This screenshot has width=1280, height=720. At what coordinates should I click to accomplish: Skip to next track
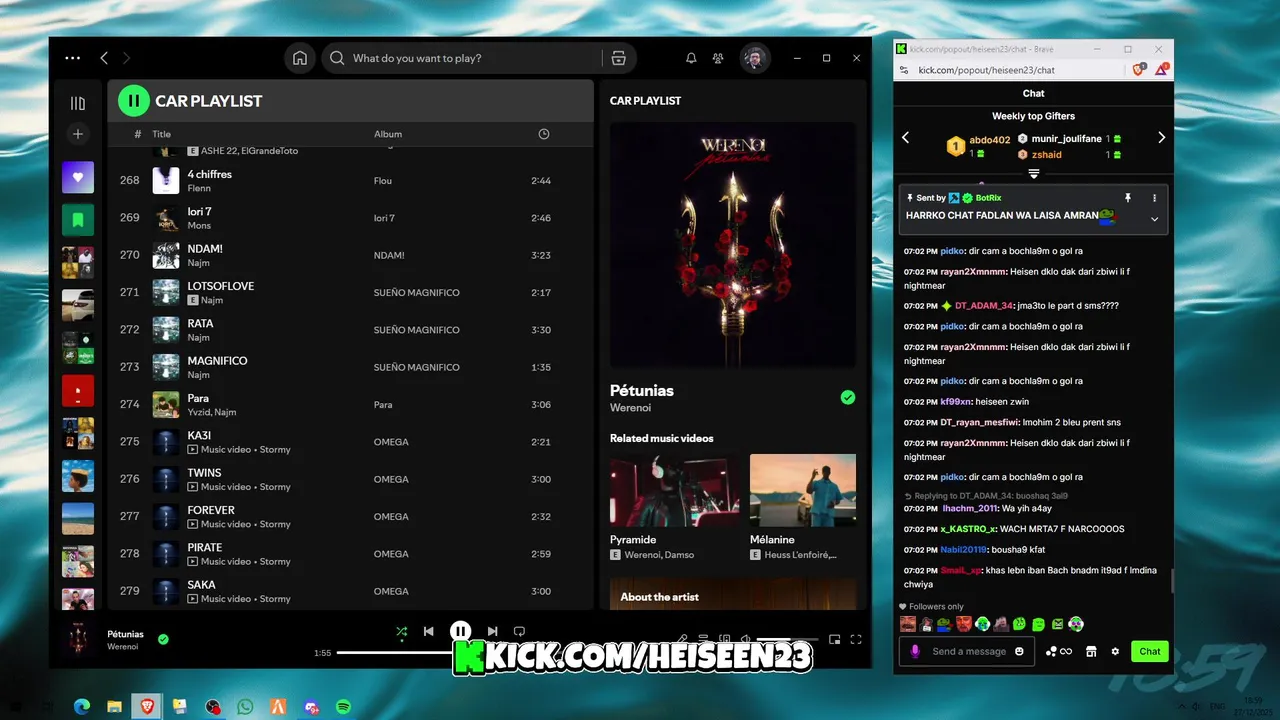492,631
